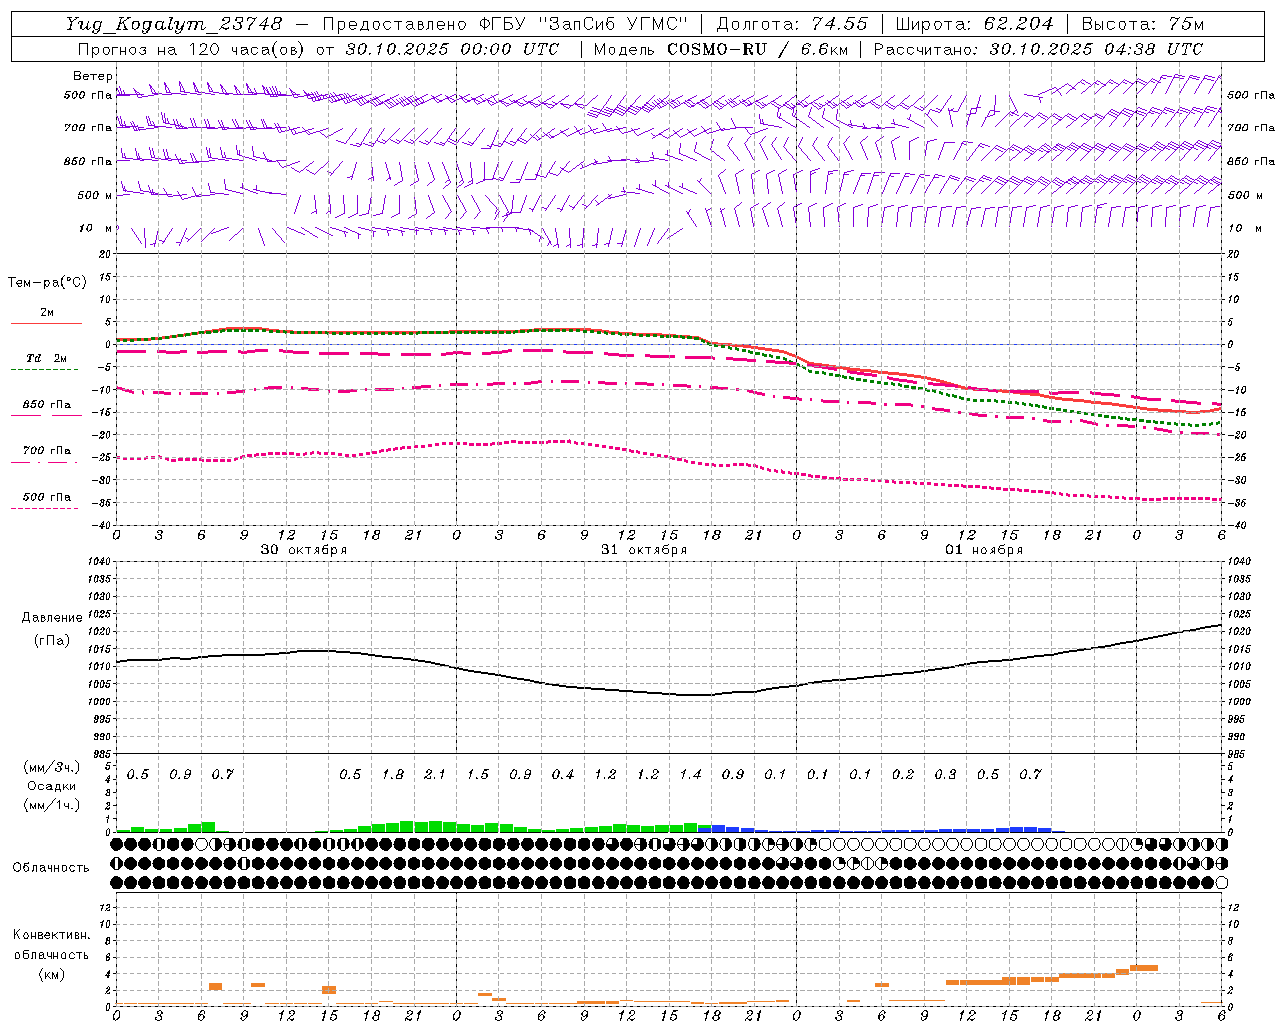Image resolution: width=1280 pixels, height=1024 pixels.
Task: Click the precipitation value 0.2
Action: click(903, 775)
